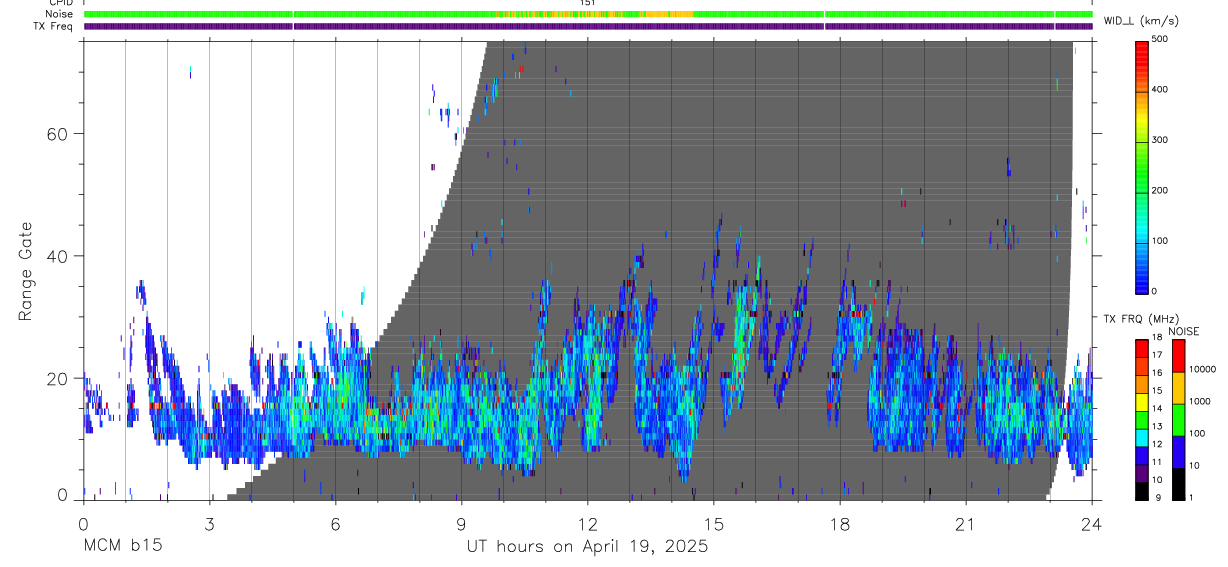The image size is (1228, 567).
Task: Click the 17 label on TX FRQ legend
Action: click(x=1157, y=355)
